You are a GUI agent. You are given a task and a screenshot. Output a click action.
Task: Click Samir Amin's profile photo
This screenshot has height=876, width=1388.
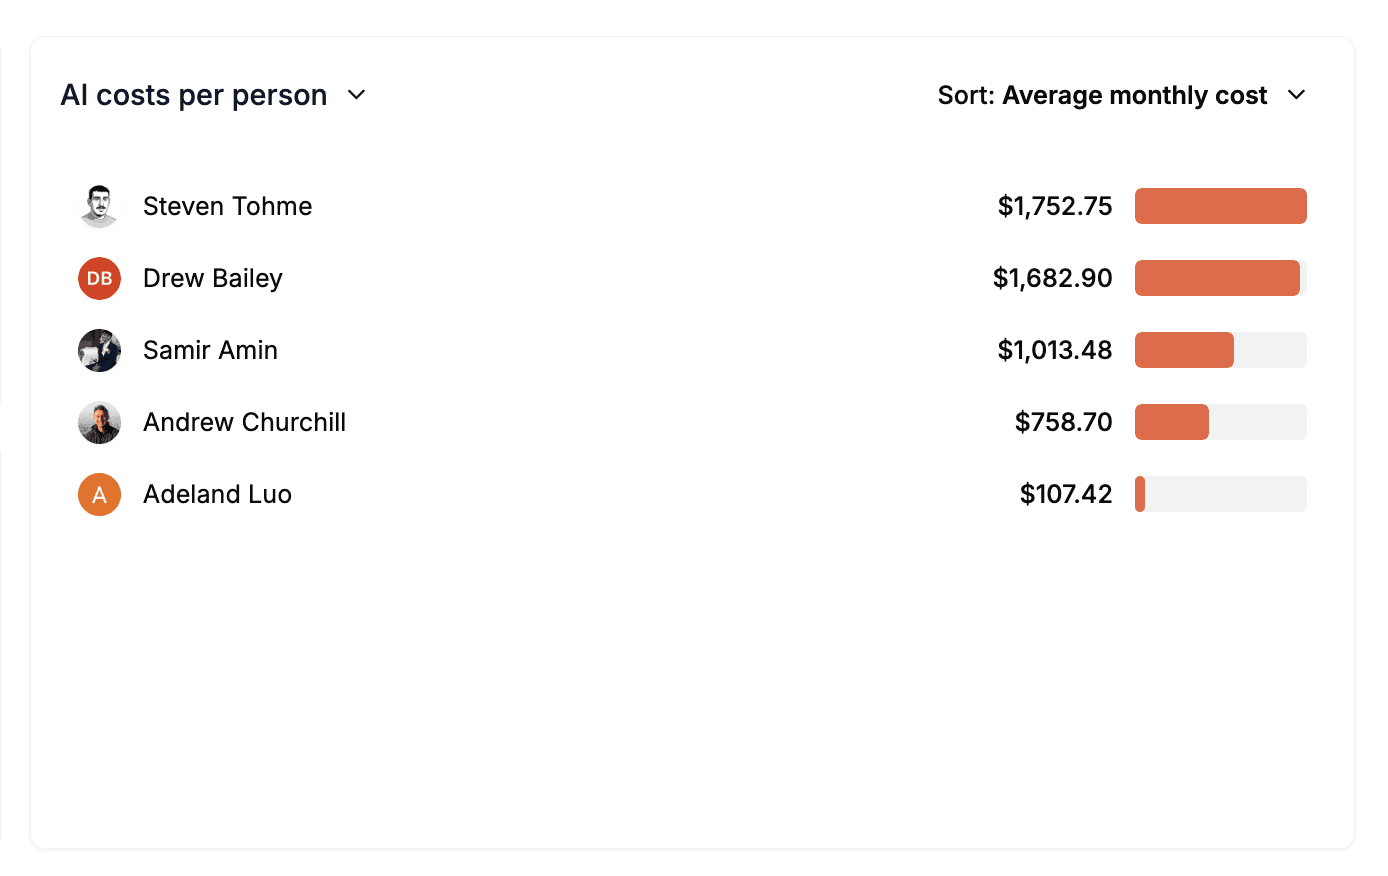(x=99, y=350)
